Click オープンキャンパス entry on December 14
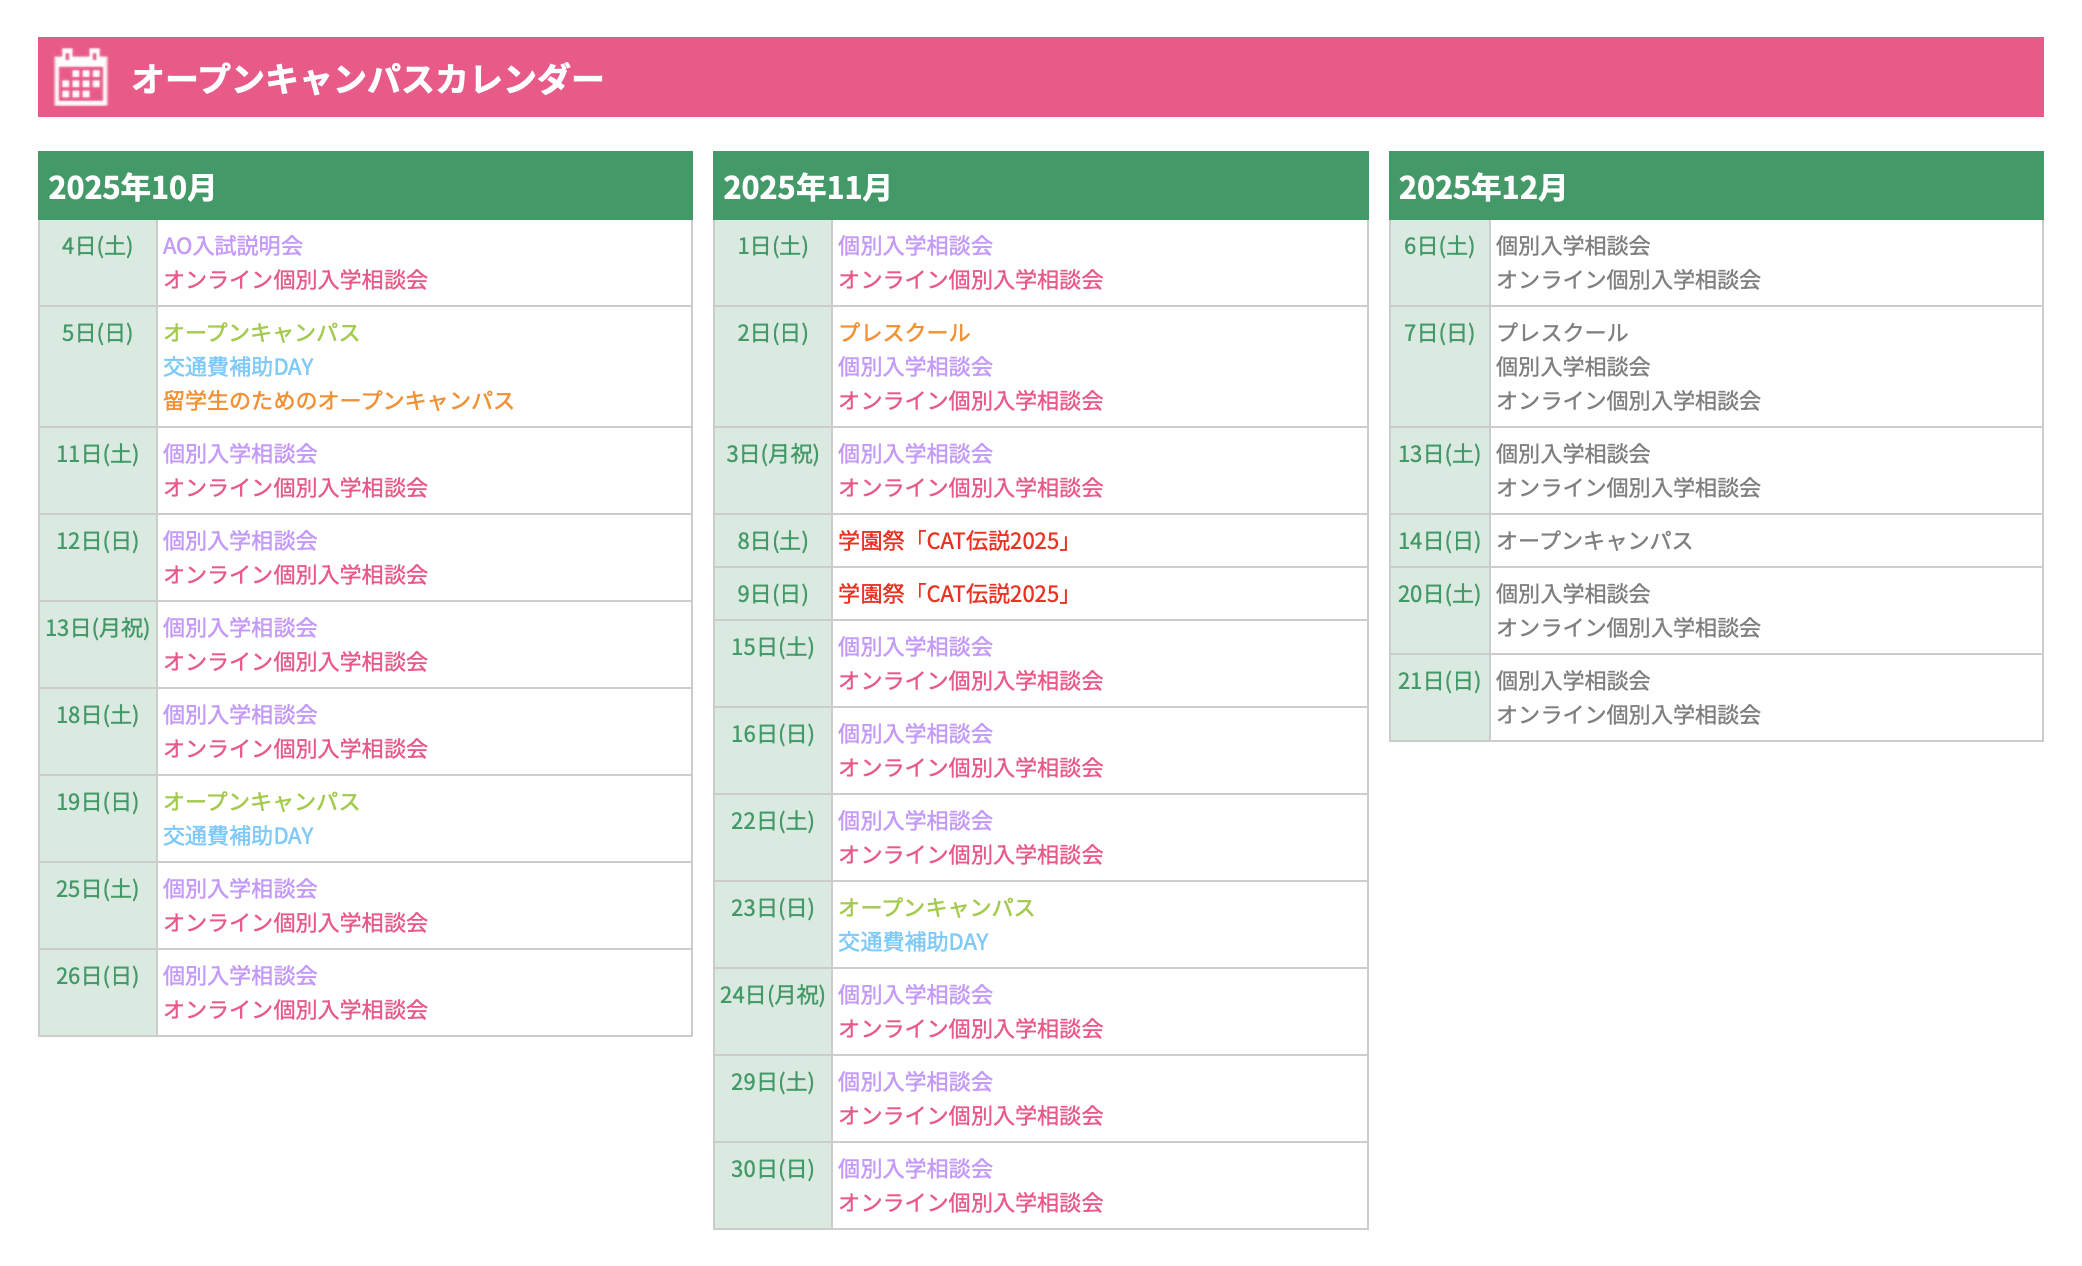 (x=1593, y=541)
